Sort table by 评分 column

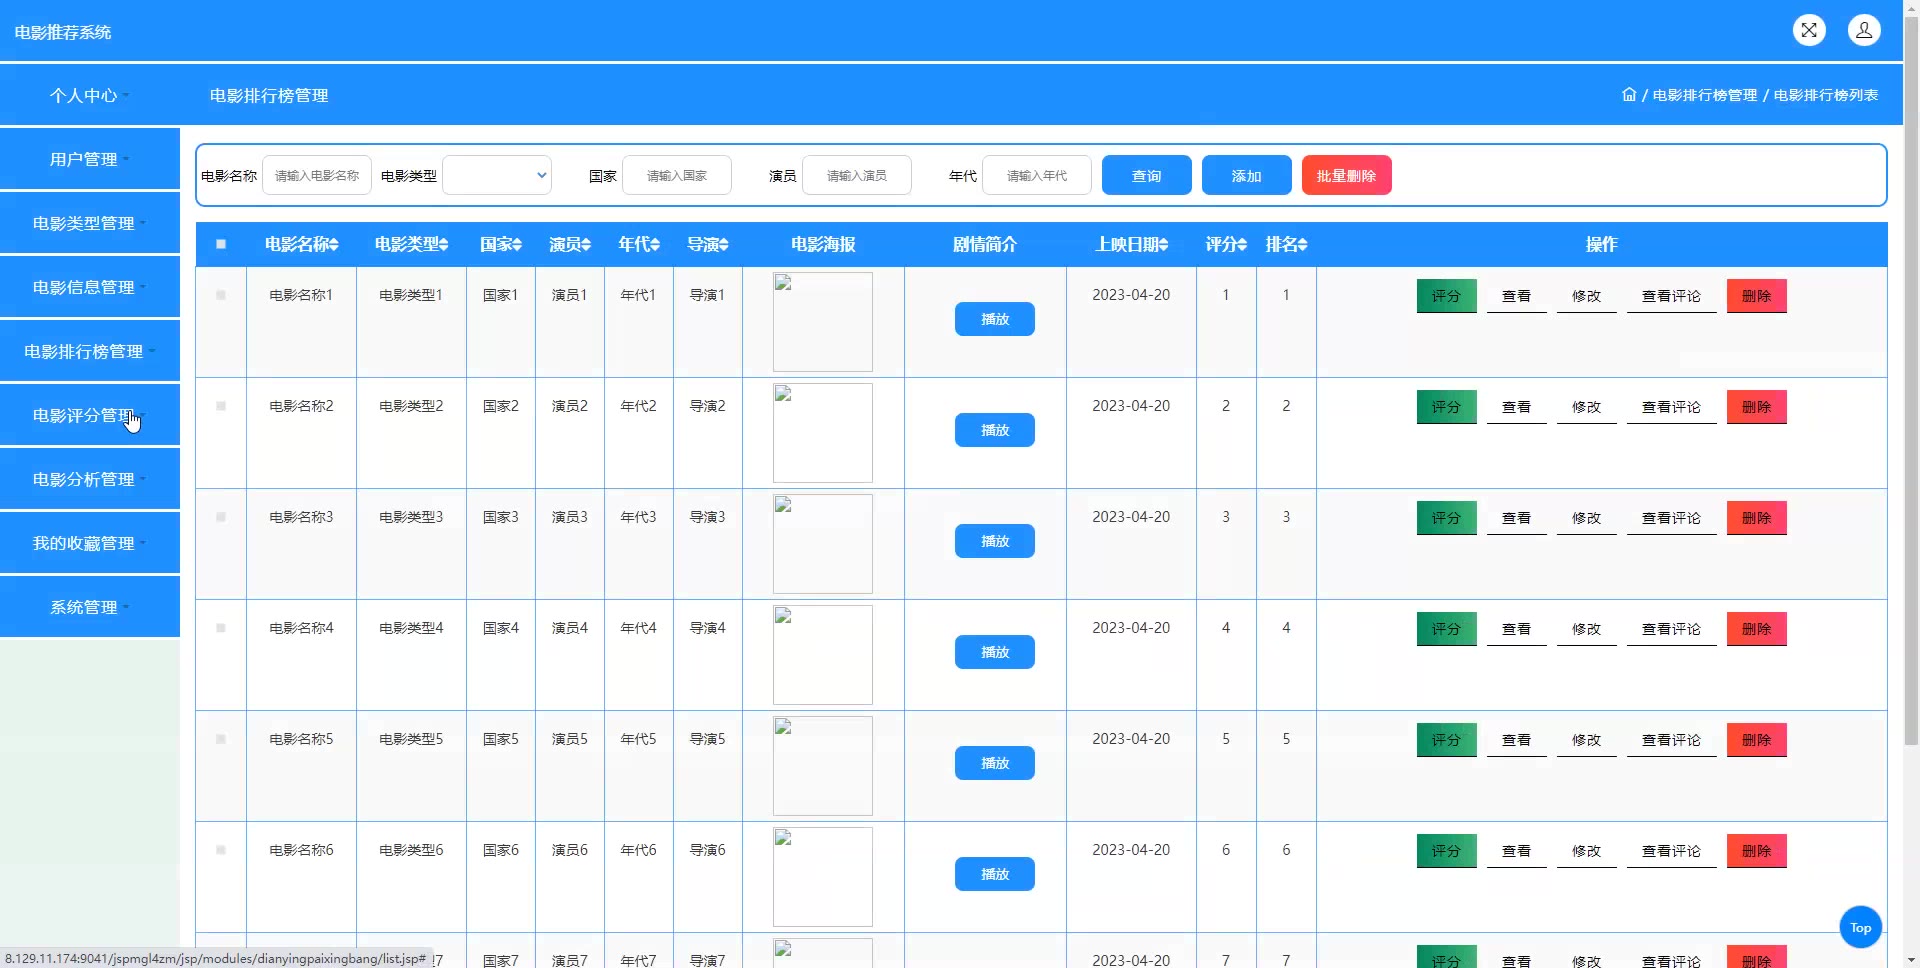1226,244
